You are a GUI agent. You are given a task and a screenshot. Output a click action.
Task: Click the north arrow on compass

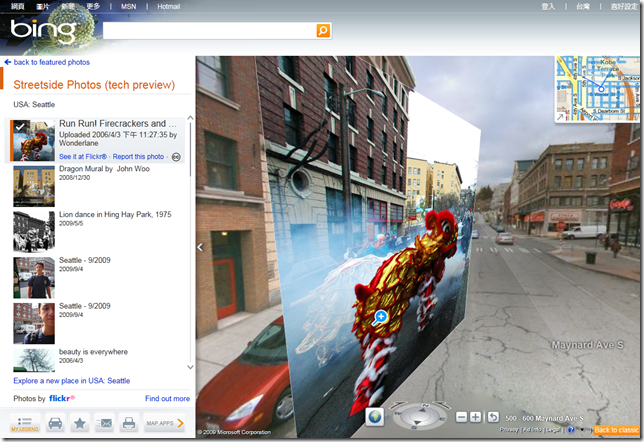(x=423, y=410)
